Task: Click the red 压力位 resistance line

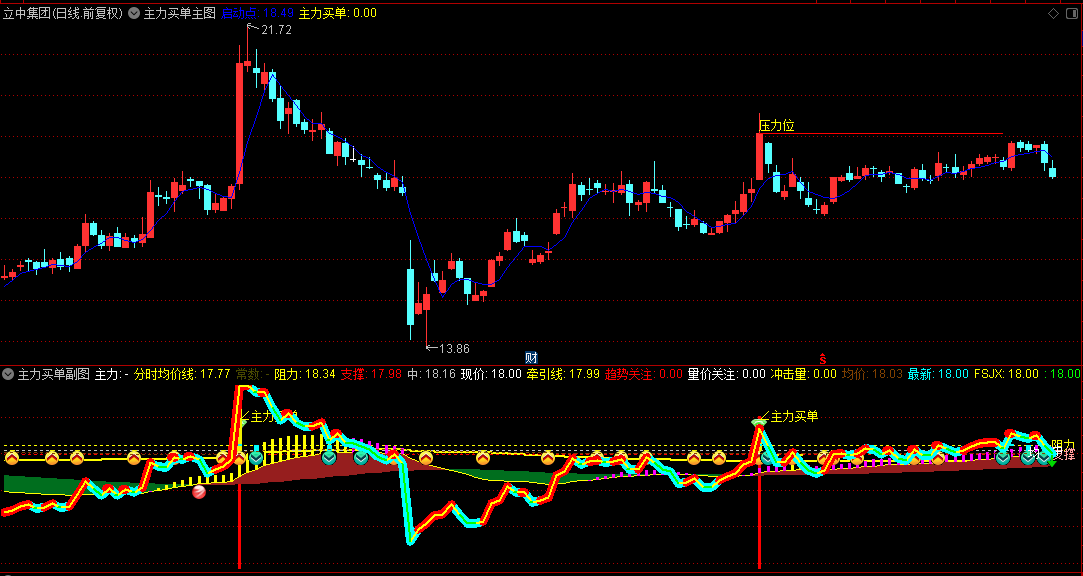Action: pyautogui.click(x=881, y=133)
